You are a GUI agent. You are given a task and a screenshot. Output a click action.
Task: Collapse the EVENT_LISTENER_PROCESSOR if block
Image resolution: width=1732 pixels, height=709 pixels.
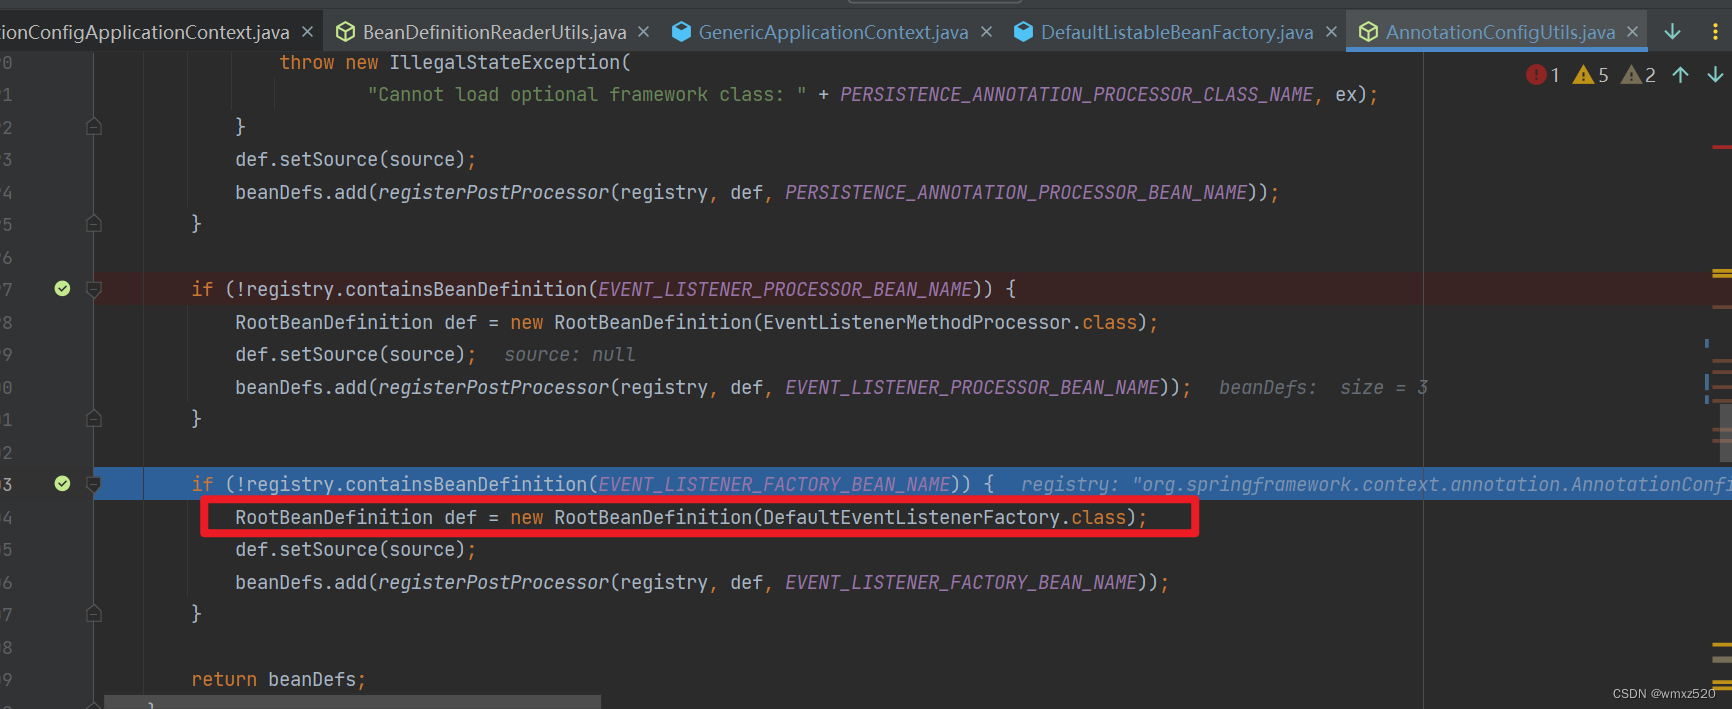click(94, 290)
